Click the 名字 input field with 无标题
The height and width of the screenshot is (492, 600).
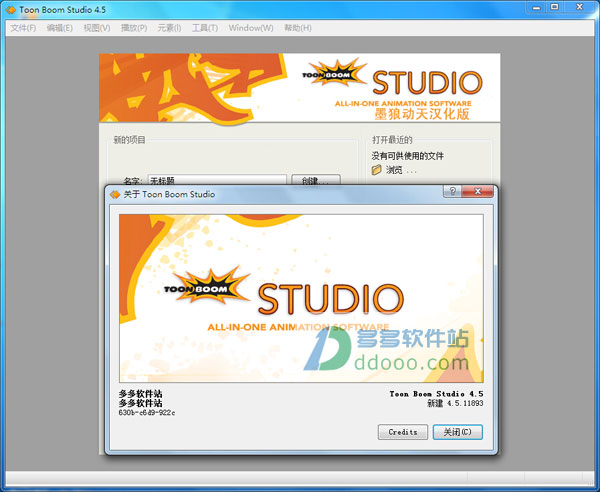tap(217, 180)
